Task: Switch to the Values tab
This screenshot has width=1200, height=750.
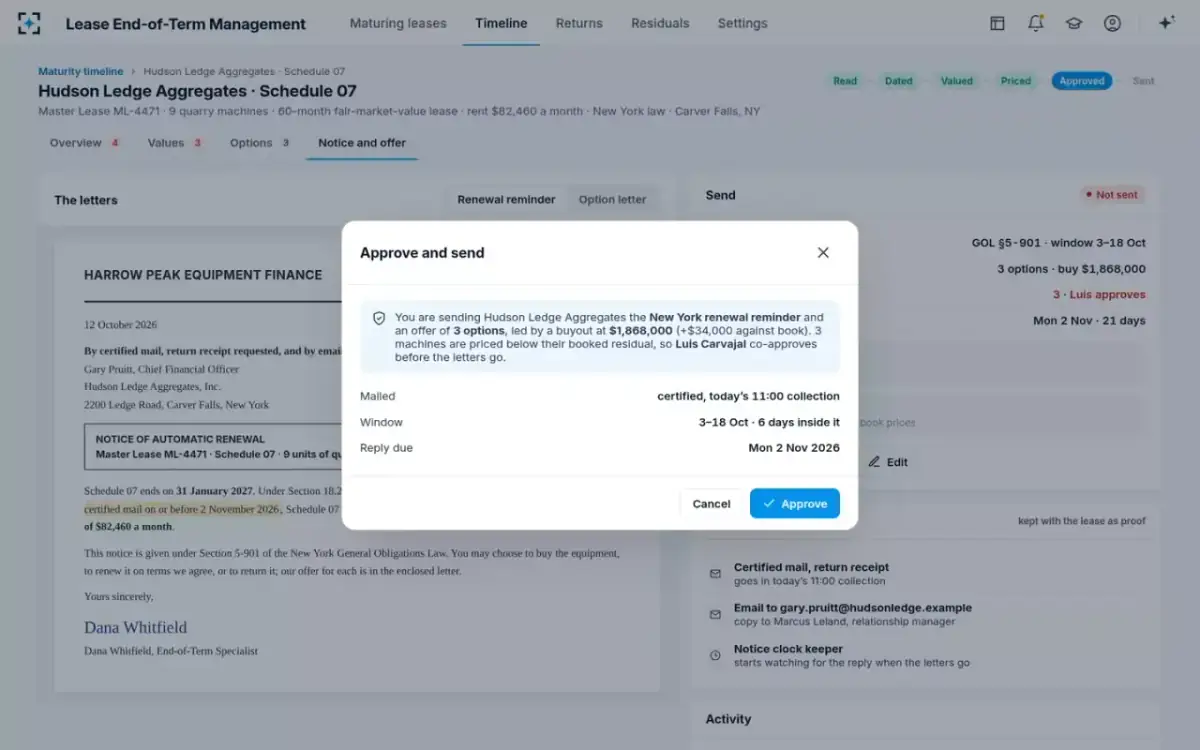Action: pyautogui.click(x=174, y=143)
